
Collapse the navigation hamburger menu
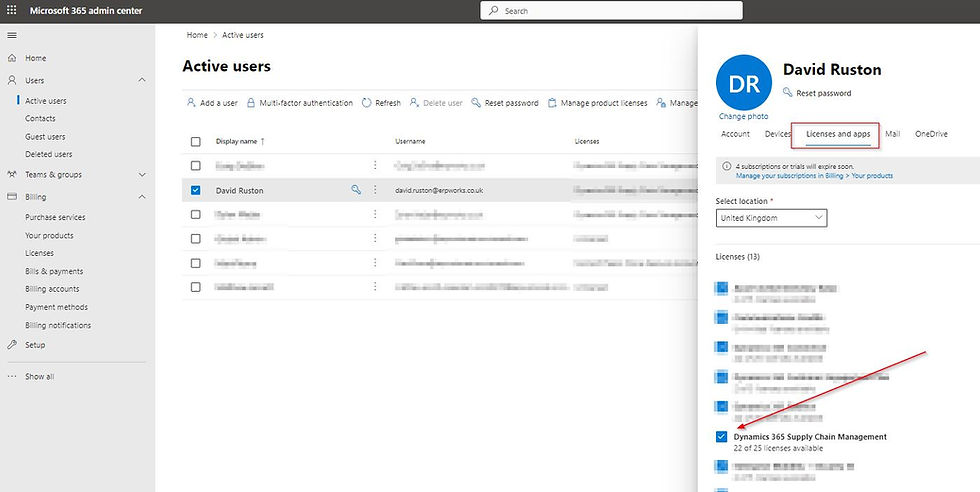tap(12, 36)
